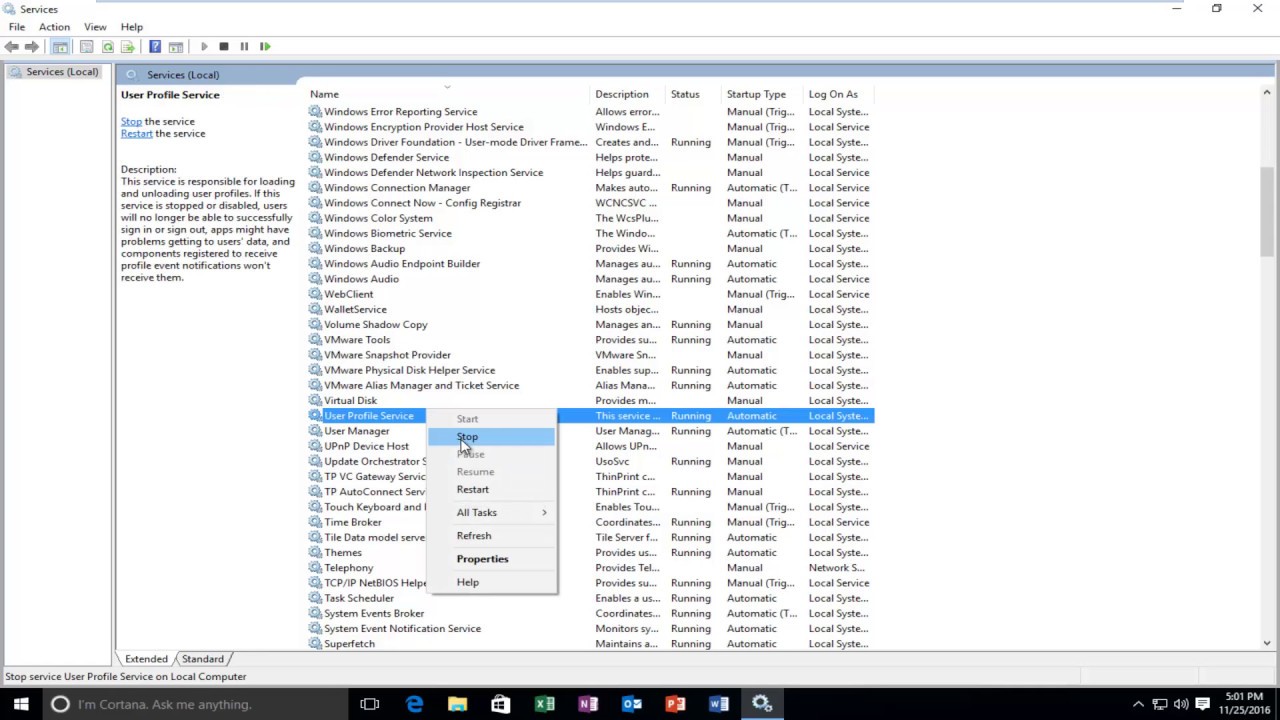Select the Themes service gear icon
1280x720 pixels.
coord(315,553)
